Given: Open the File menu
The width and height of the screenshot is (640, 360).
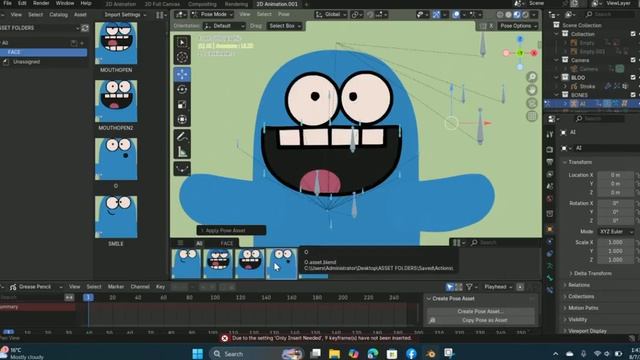Looking at the screenshot, I should coord(7,3).
